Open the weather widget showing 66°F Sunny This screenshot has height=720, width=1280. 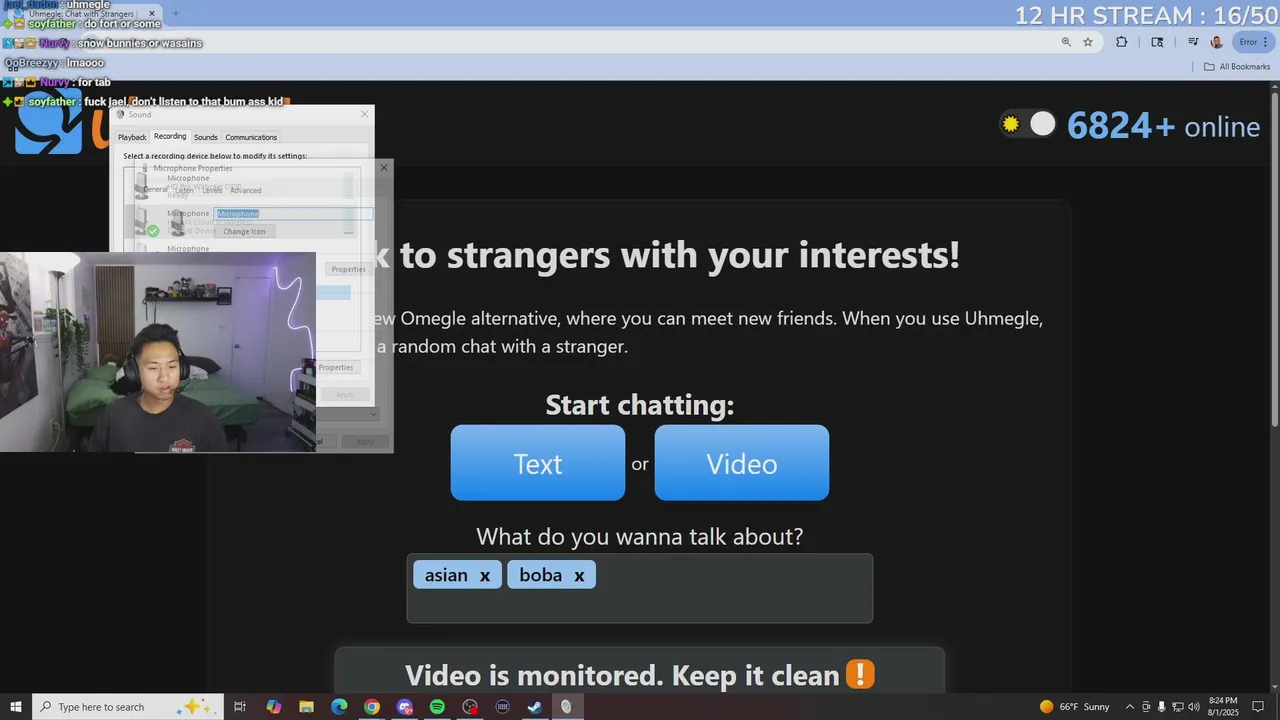click(x=1074, y=707)
